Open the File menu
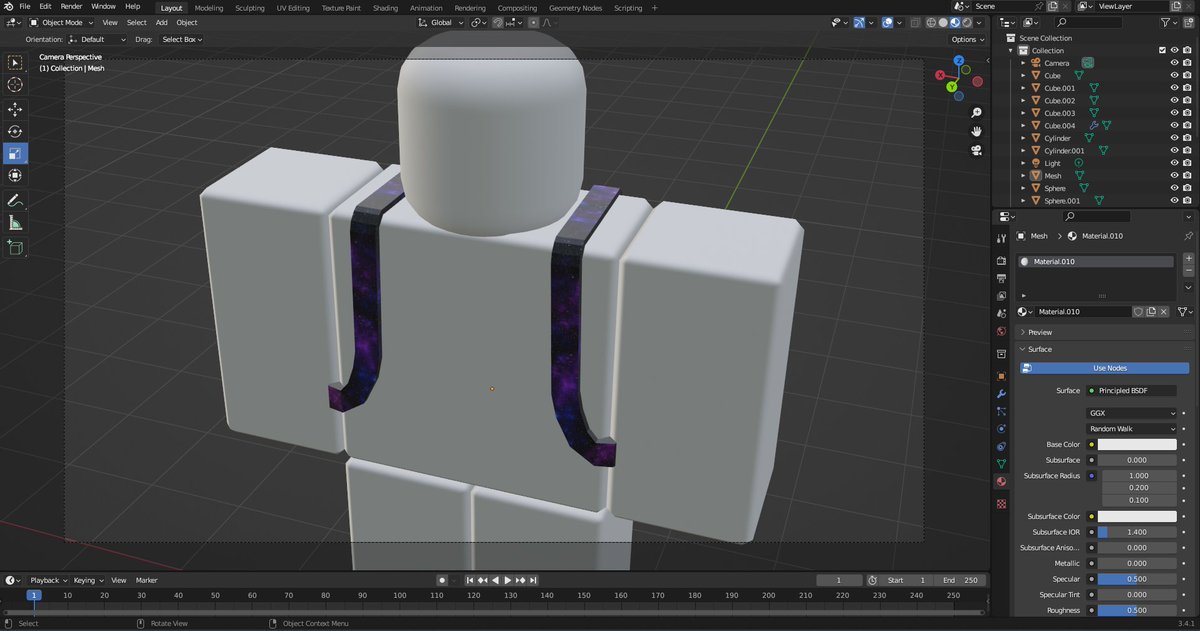The width and height of the screenshot is (1200, 631). coord(24,6)
